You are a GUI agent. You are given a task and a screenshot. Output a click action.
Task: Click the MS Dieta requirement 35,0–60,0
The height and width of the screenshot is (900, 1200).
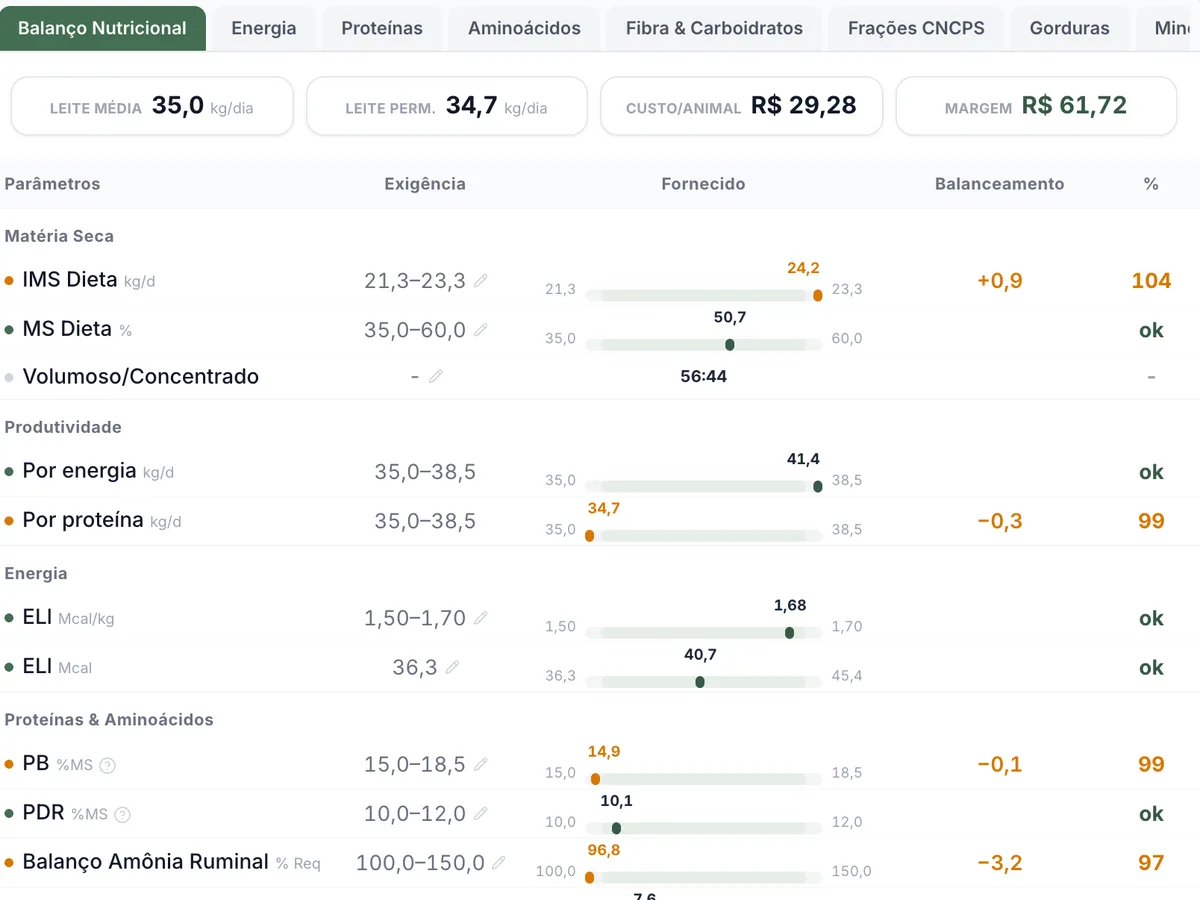coord(415,329)
